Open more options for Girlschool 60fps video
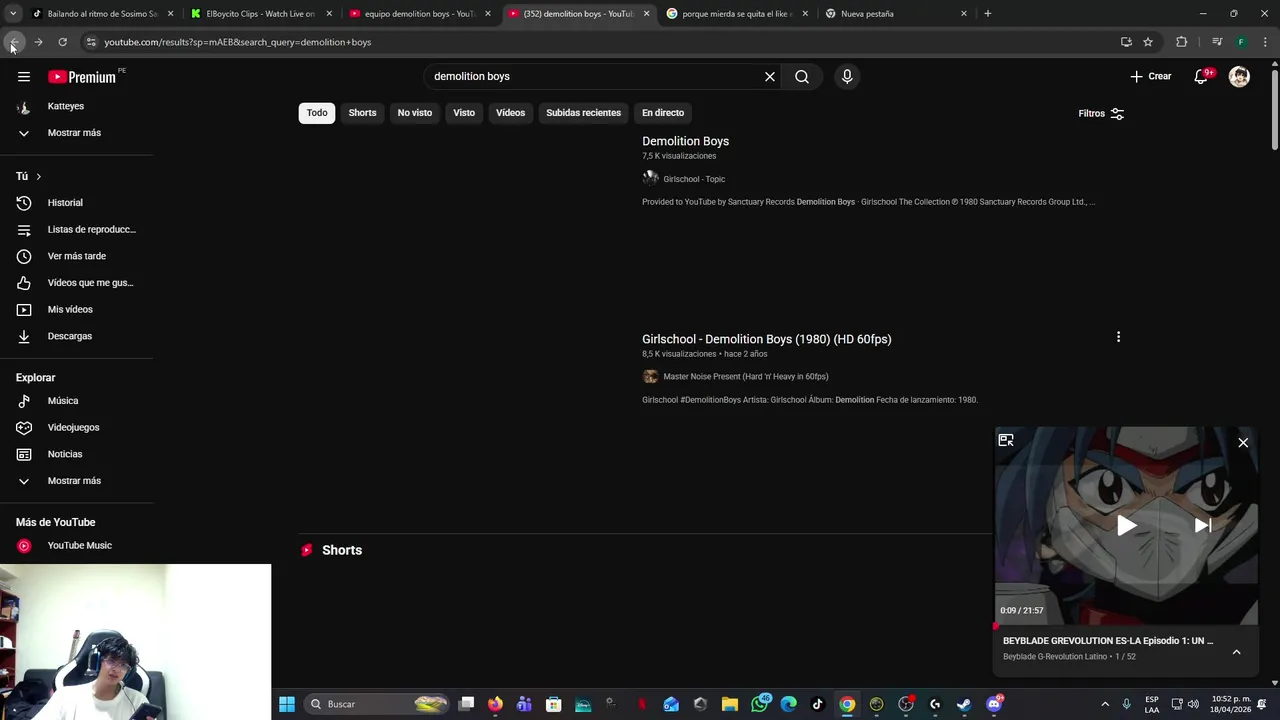 point(1118,337)
